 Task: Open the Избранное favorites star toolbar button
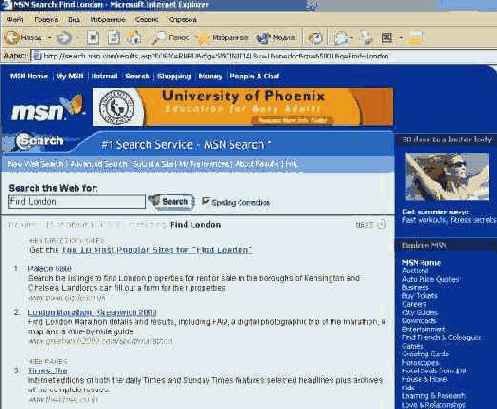pos(222,38)
